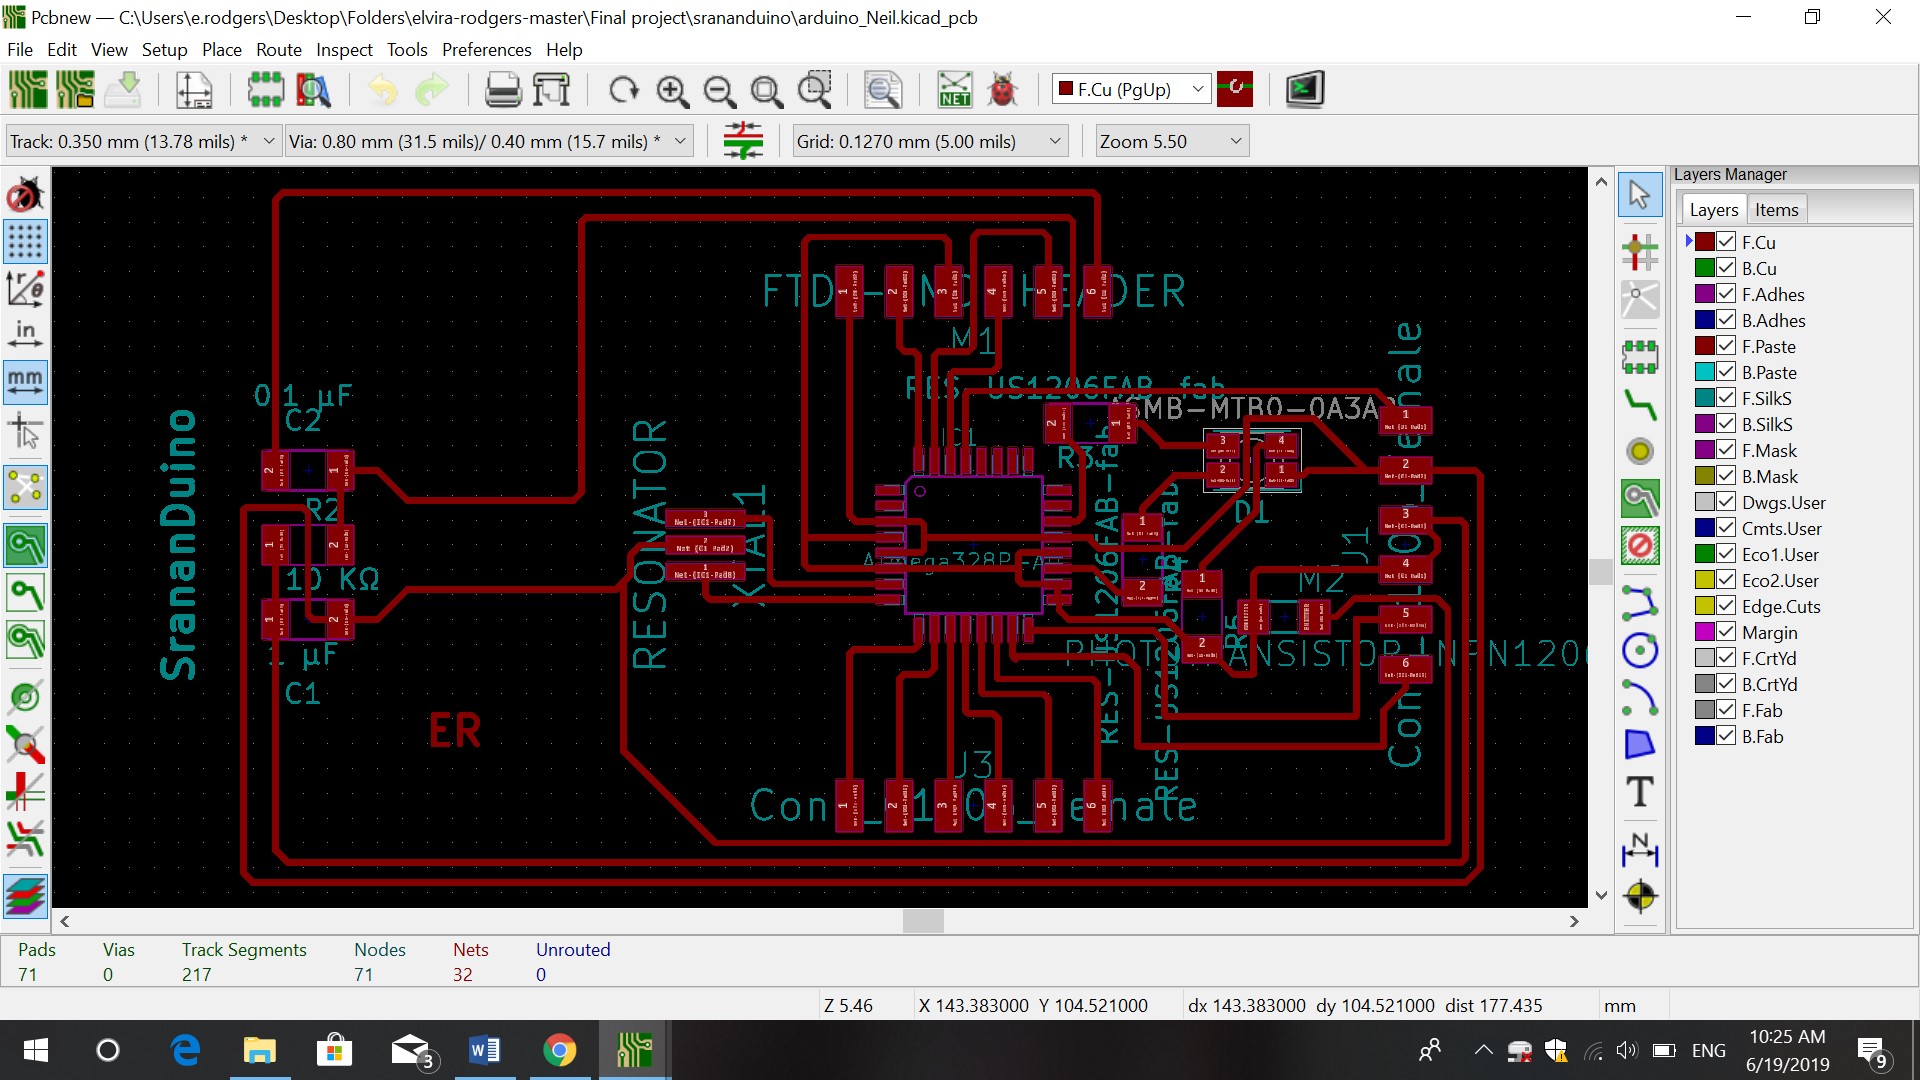Screen dimensions: 1920x1080
Task: Open the Python scripting console icon
Action: click(1305, 90)
